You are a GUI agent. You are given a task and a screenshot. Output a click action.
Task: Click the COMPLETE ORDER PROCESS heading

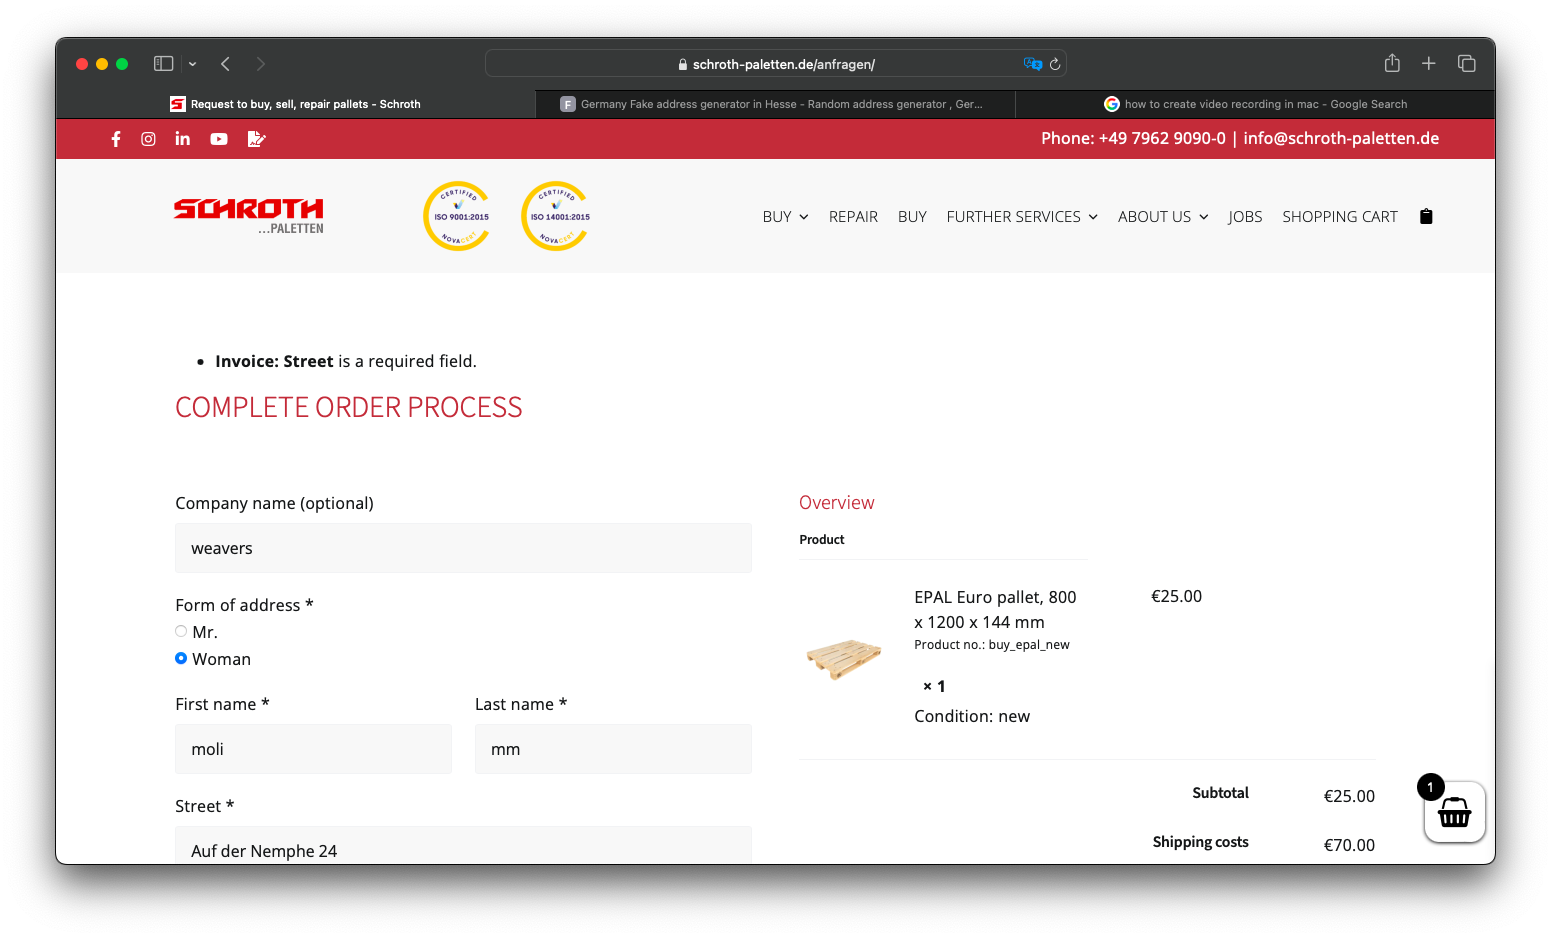click(349, 408)
